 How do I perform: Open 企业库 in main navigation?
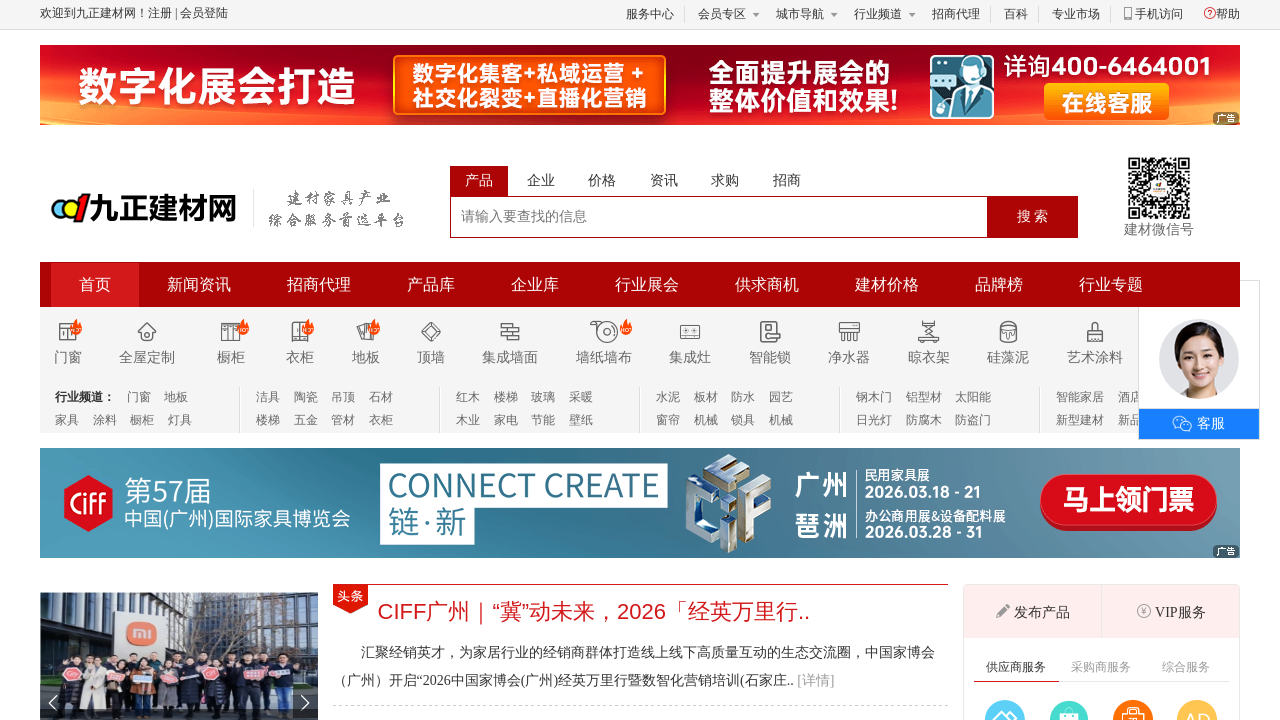click(535, 285)
